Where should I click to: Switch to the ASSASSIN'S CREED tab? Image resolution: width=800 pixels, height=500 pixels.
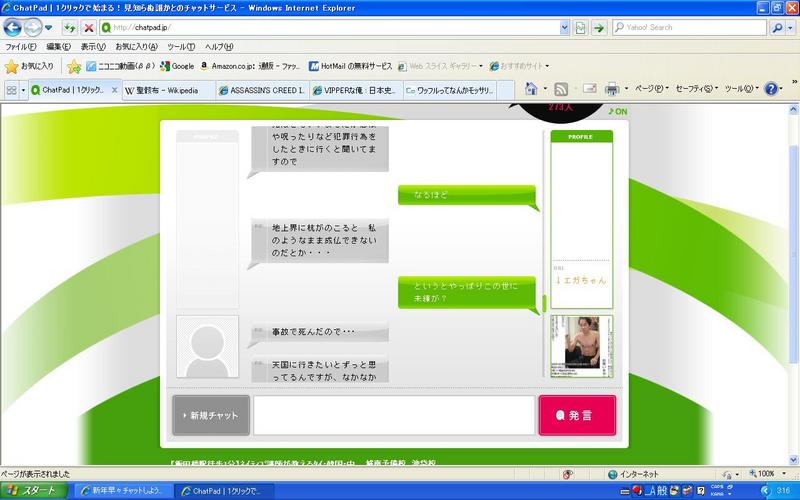coord(262,91)
